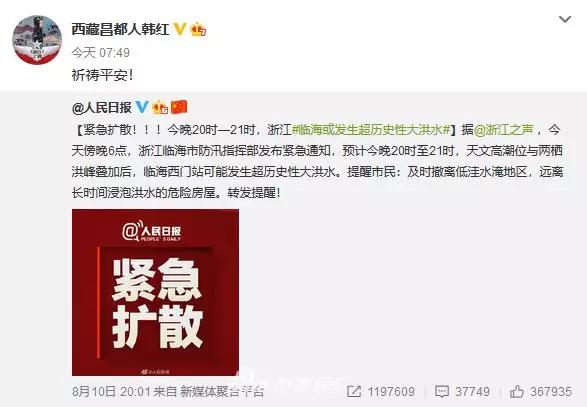Click the 人民日报 logo in the image
Viewport: 587px width, 407px height.
click(151, 231)
